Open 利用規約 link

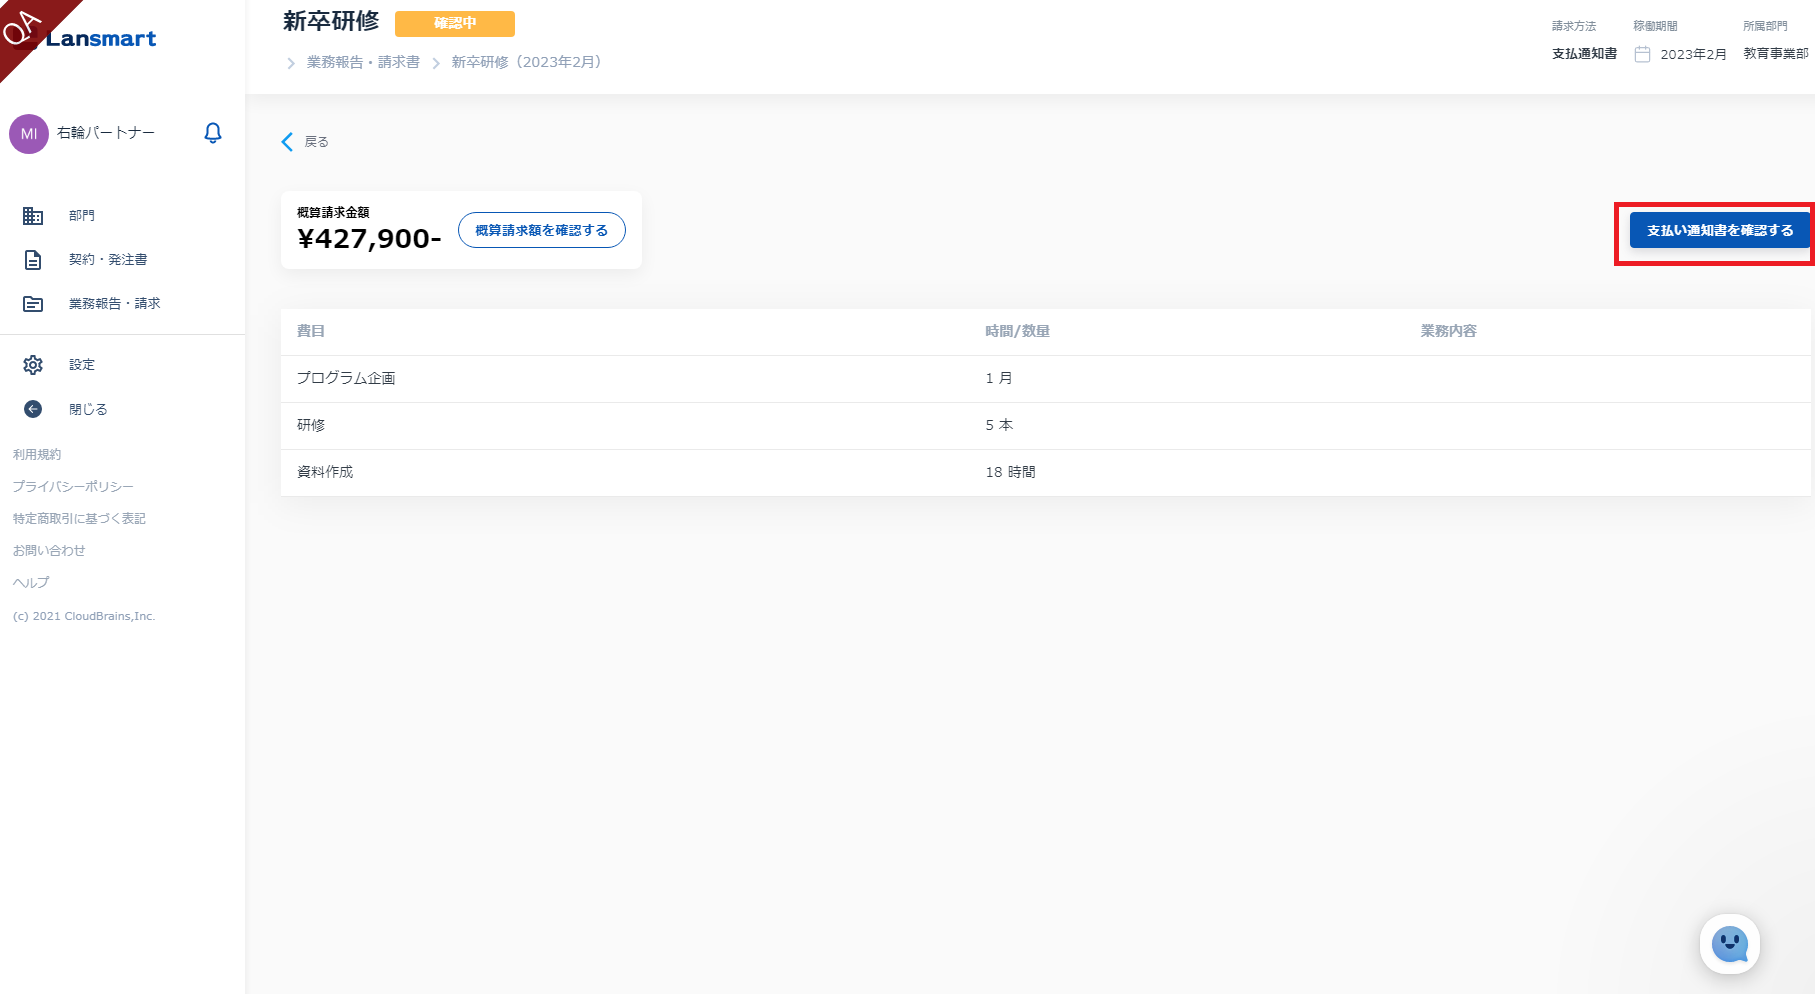click(37, 454)
